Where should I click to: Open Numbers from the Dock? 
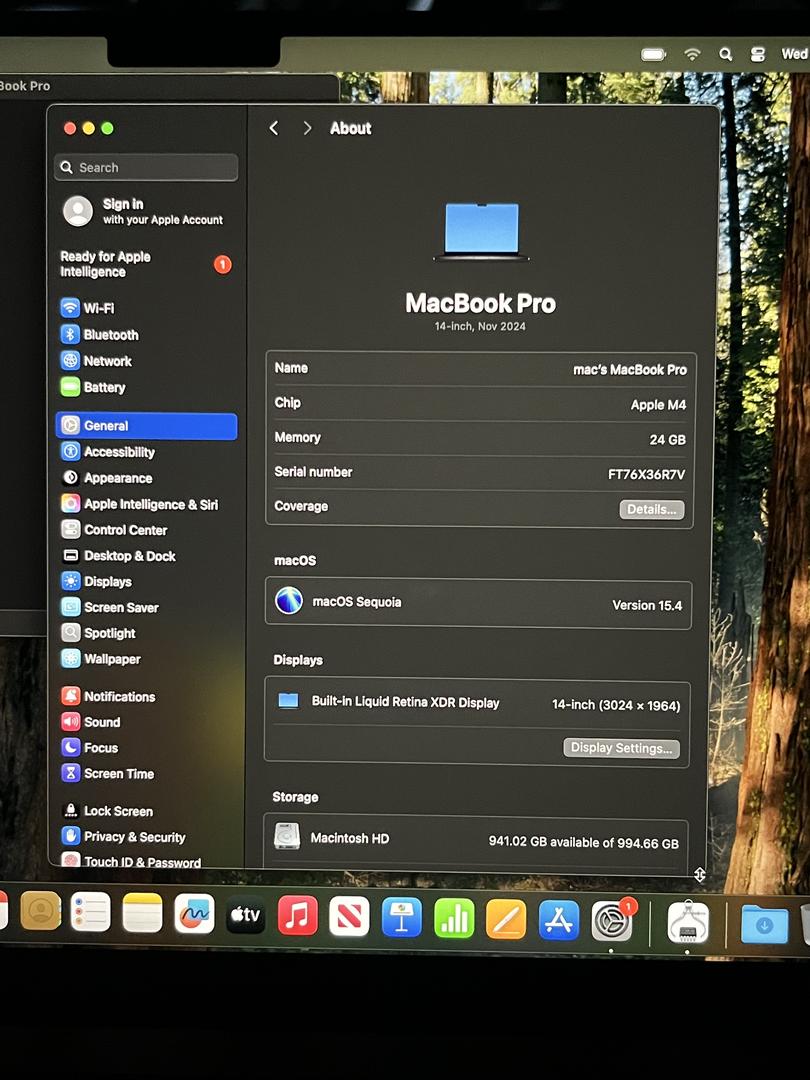point(454,918)
